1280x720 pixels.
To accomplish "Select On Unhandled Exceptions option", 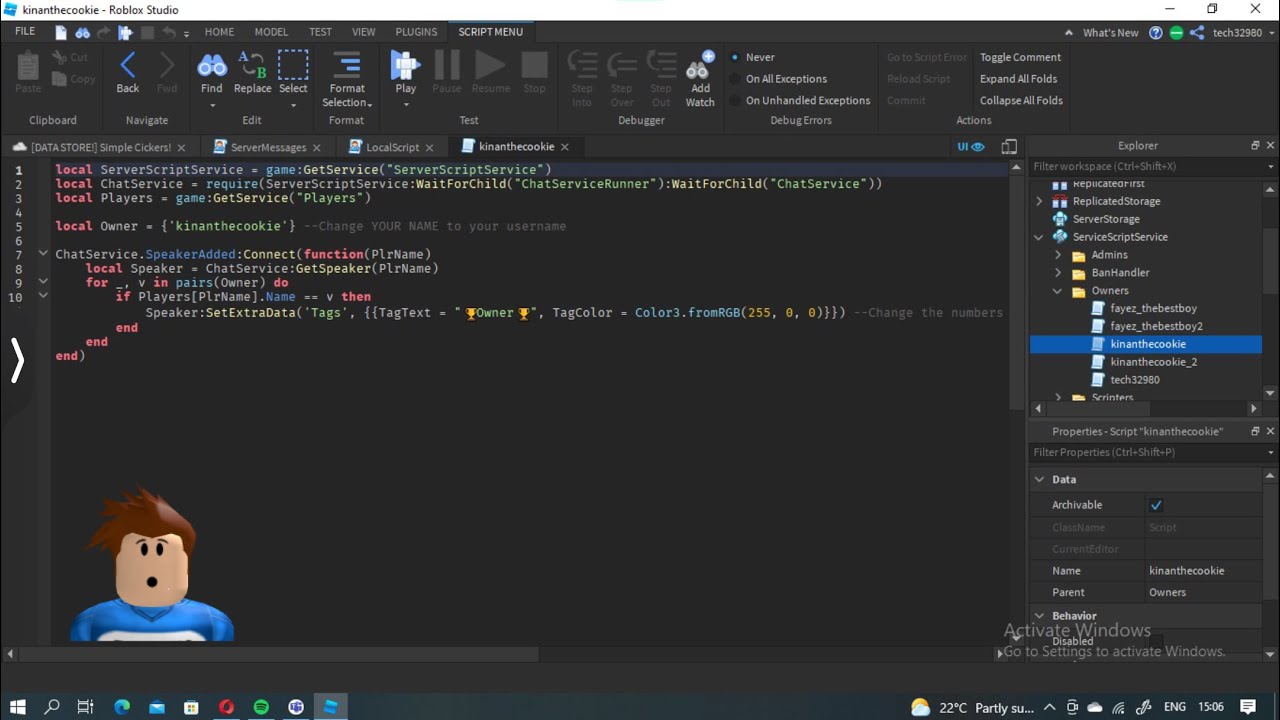I will click(x=800, y=100).
